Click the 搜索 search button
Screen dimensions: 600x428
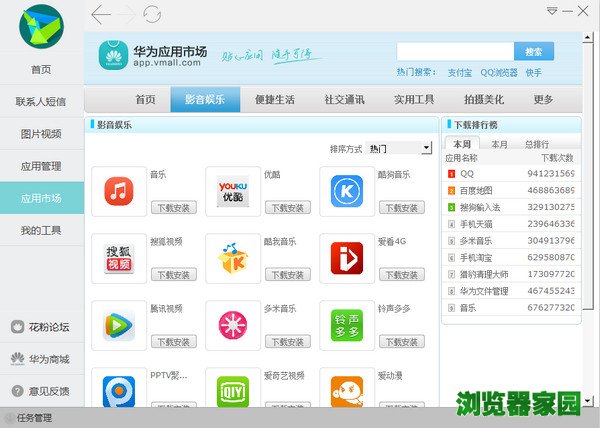point(534,51)
